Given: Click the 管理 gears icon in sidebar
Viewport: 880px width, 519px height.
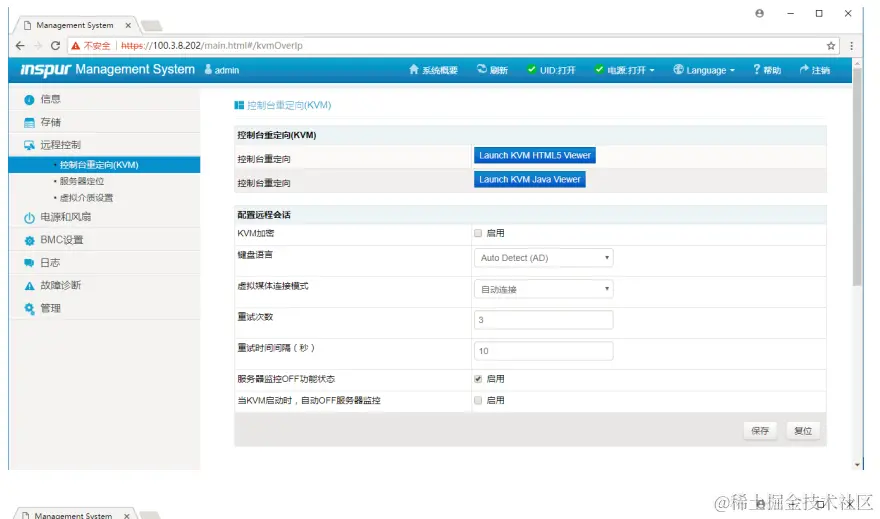Looking at the screenshot, I should (29, 308).
